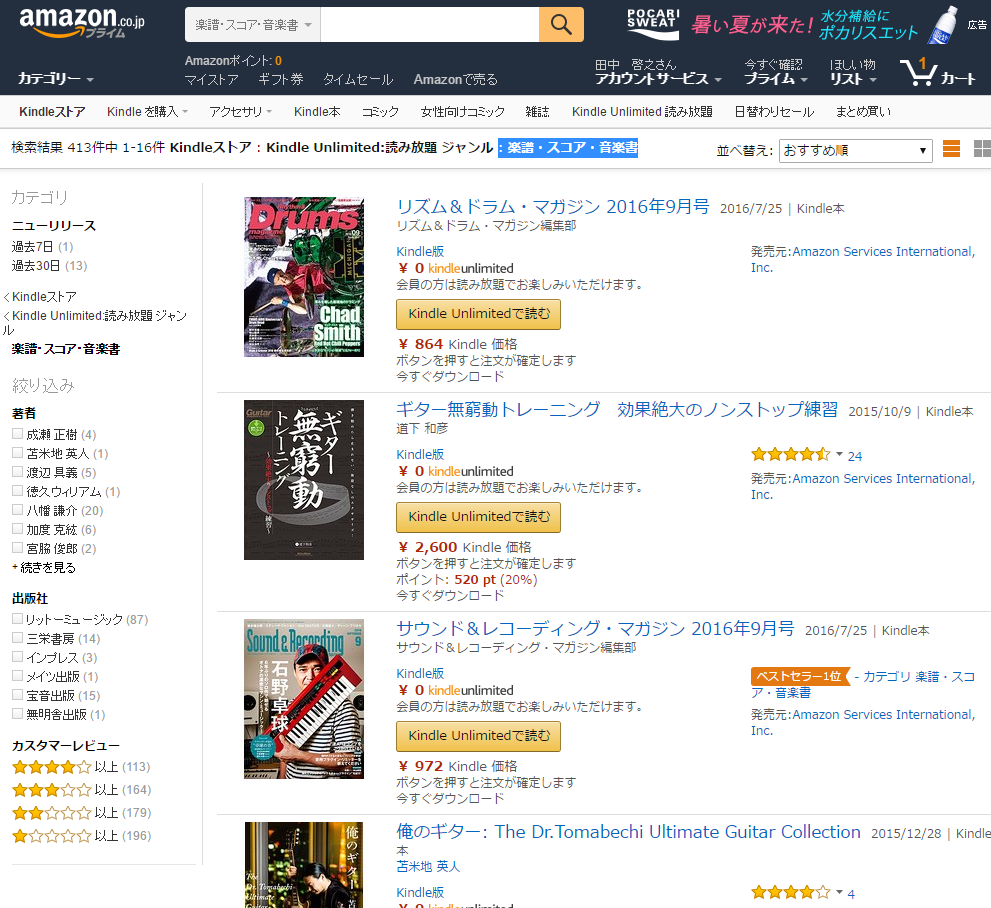Screen dimensions: 991x908
Task: Click the orange search magnifier button
Action: tap(561, 25)
